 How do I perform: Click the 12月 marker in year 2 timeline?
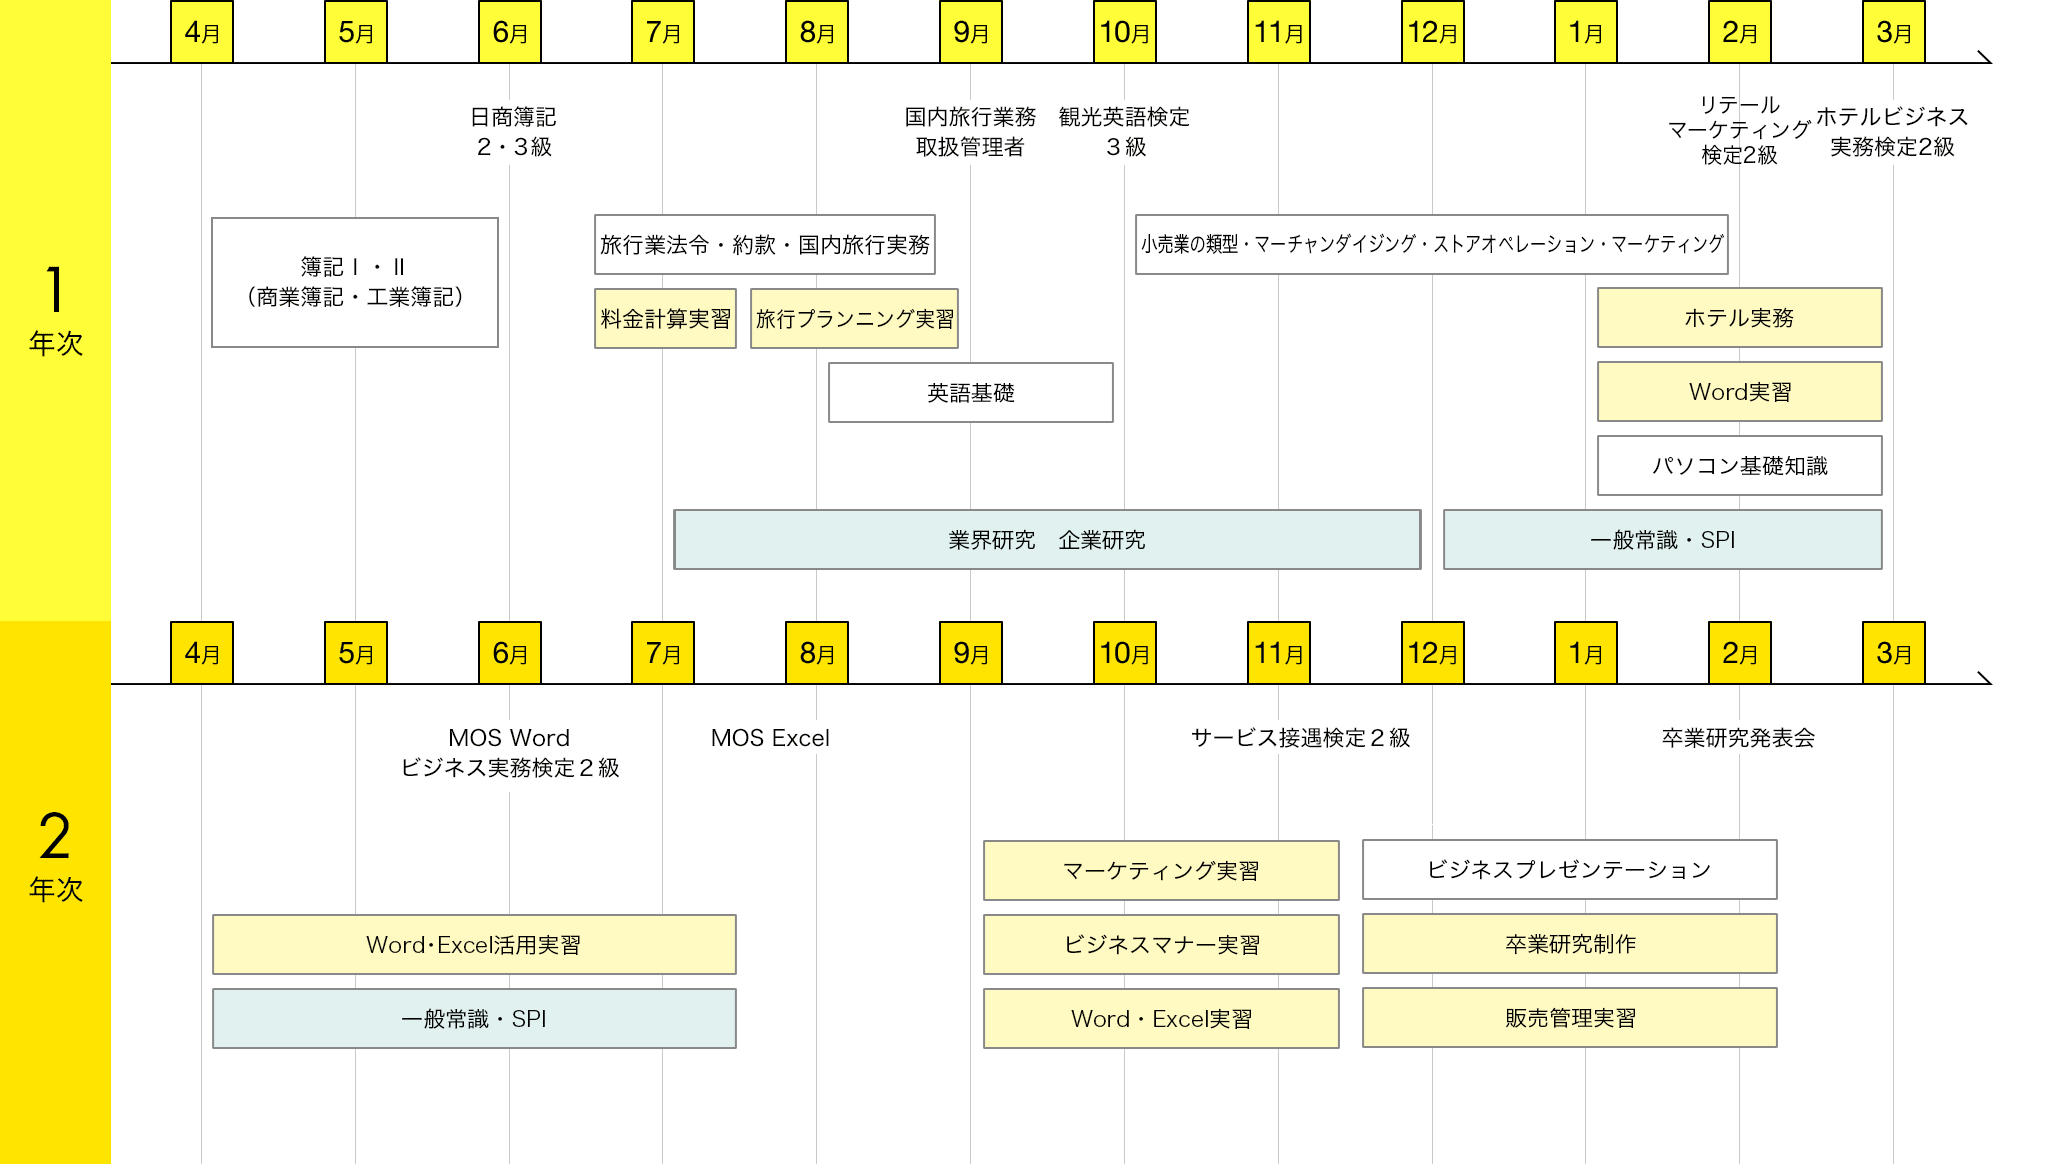click(x=1432, y=653)
